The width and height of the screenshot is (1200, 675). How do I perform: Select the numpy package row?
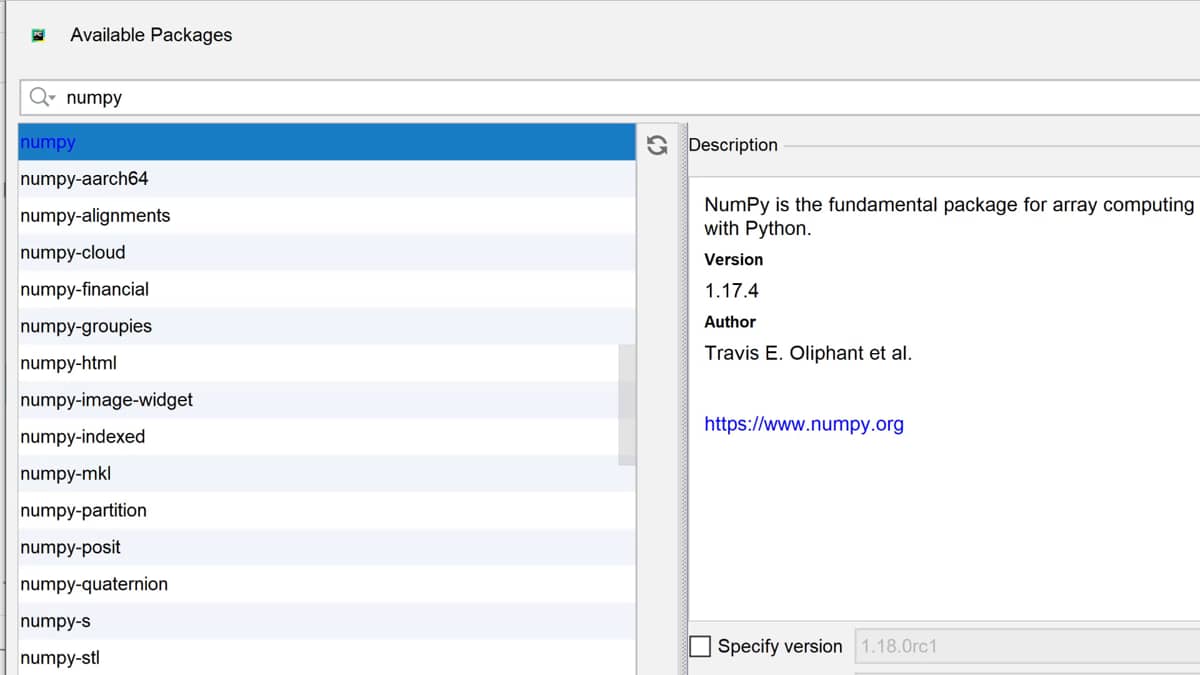[x=327, y=142]
